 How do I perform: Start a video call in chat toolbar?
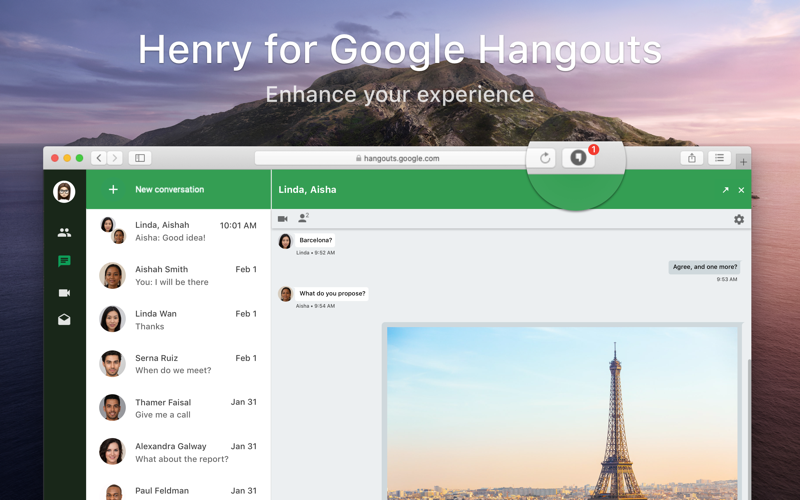tap(283, 219)
